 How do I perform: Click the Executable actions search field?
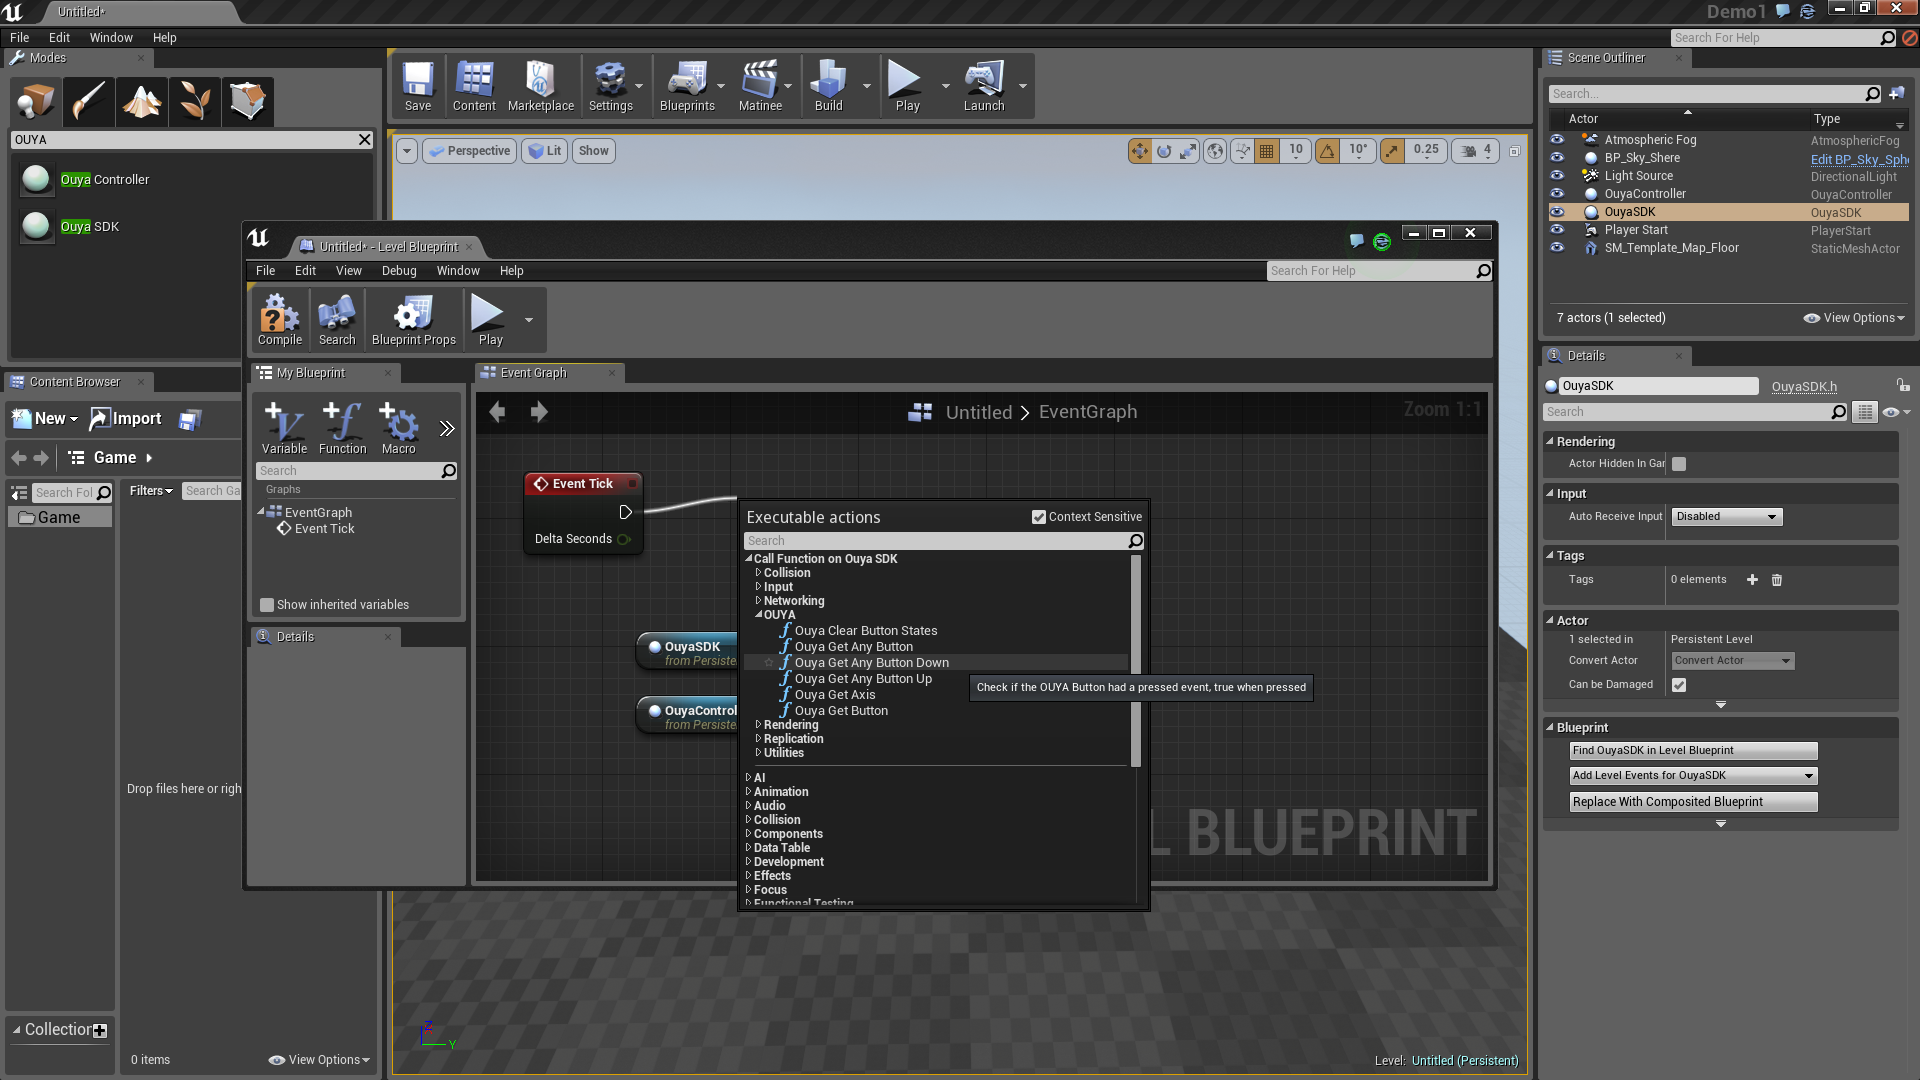pyautogui.click(x=935, y=541)
